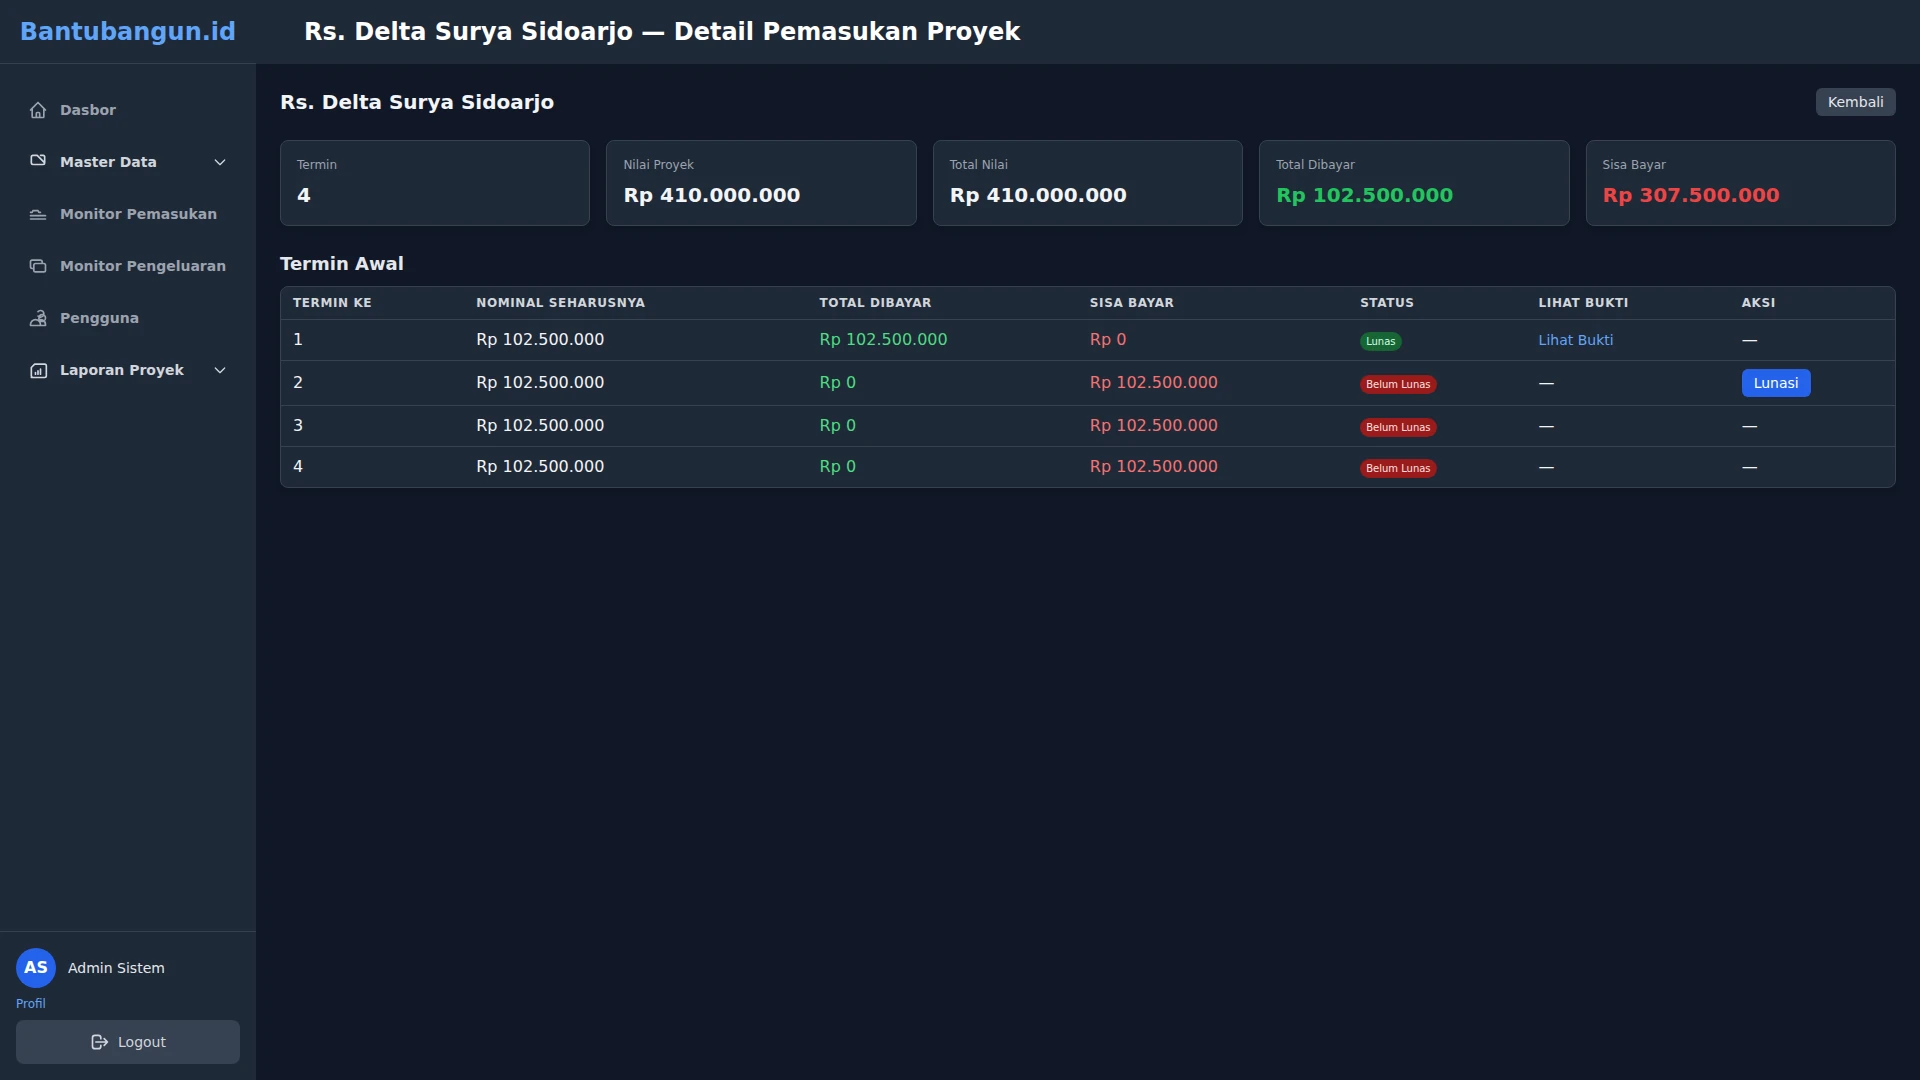Click total dibayar Rp 102.500.000 in termin 1 row
Viewport: 1920px width, 1080px height.
pyautogui.click(x=883, y=339)
